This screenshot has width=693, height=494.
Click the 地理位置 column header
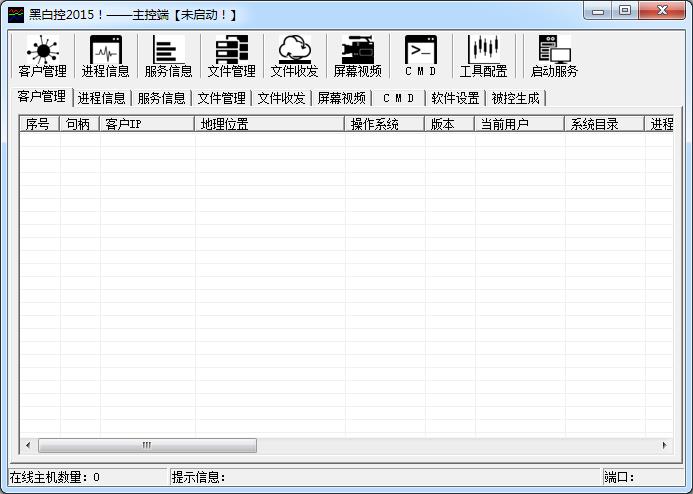click(x=269, y=125)
